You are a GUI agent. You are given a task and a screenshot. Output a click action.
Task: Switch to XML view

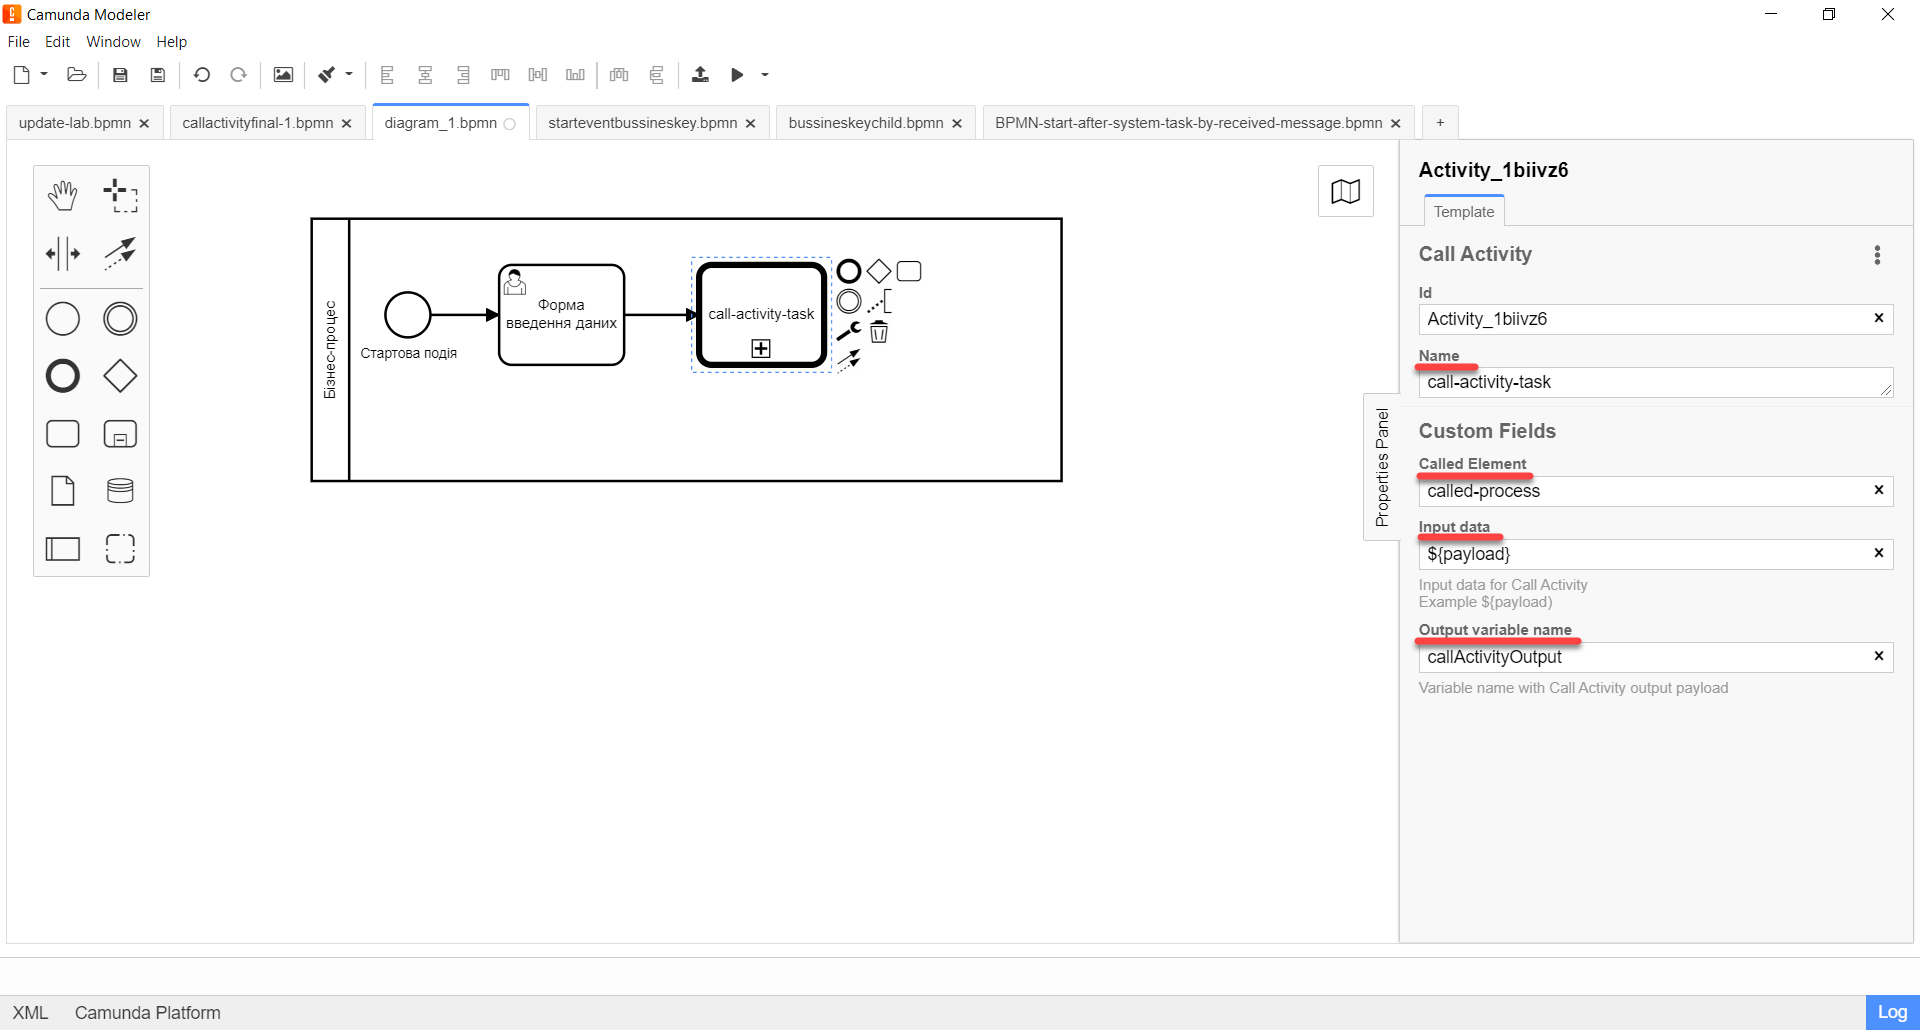coord(30,1013)
